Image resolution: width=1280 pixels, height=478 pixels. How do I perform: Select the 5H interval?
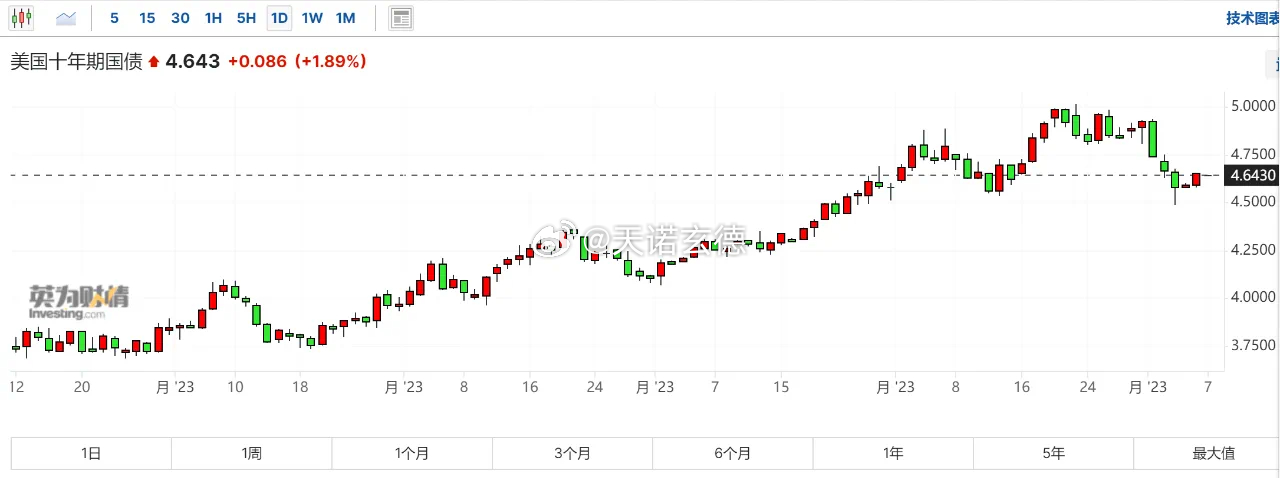pyautogui.click(x=246, y=18)
